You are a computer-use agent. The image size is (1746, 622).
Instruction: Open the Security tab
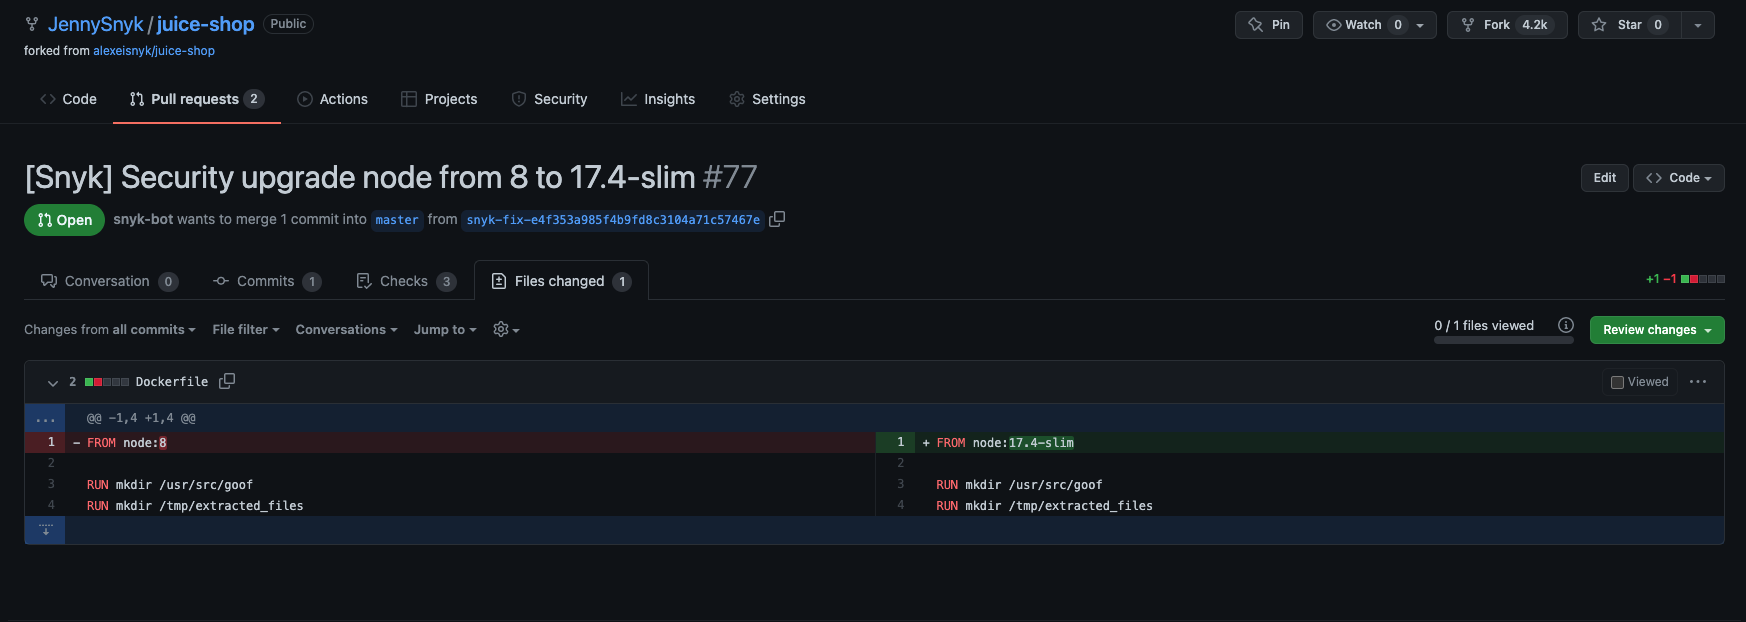pos(549,99)
